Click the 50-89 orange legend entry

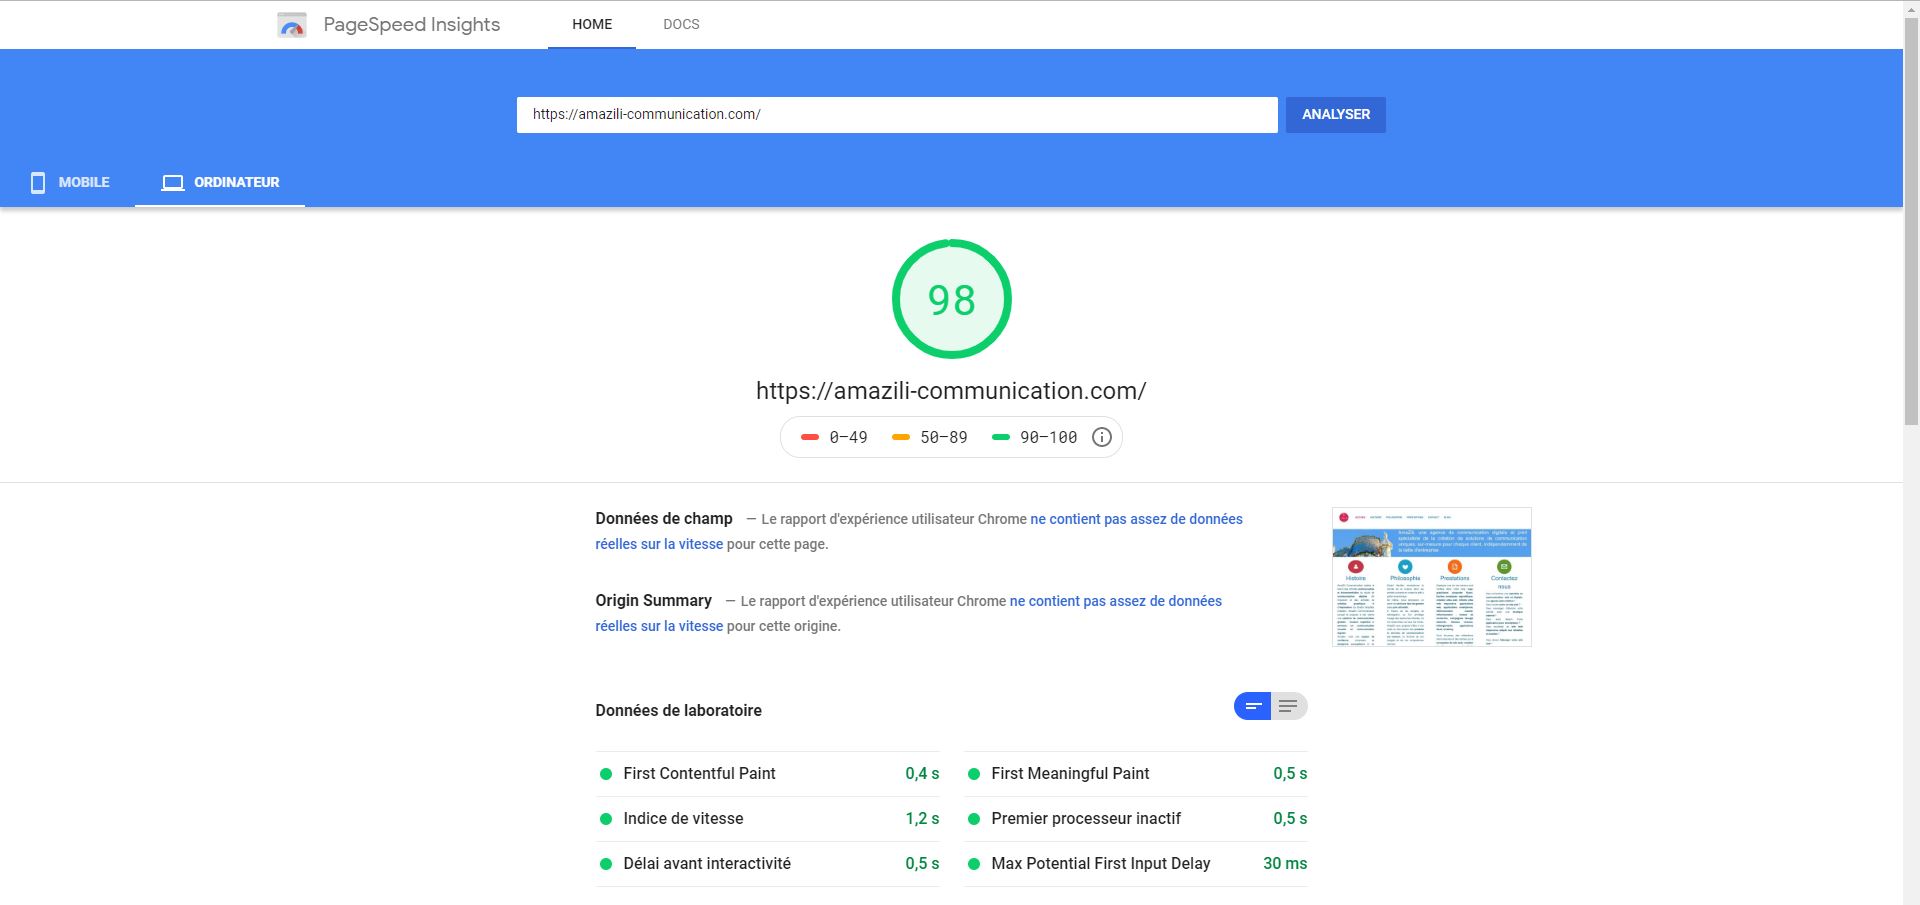pyautogui.click(x=930, y=437)
